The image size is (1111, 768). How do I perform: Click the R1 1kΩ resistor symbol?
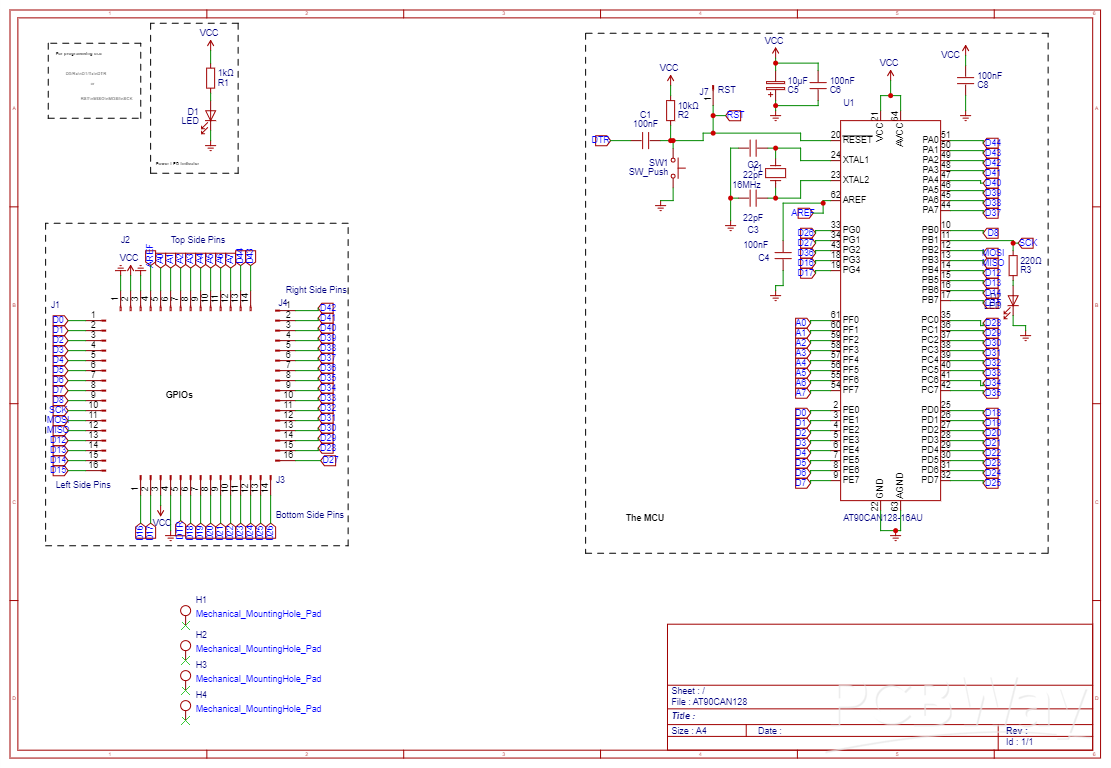click(x=208, y=76)
